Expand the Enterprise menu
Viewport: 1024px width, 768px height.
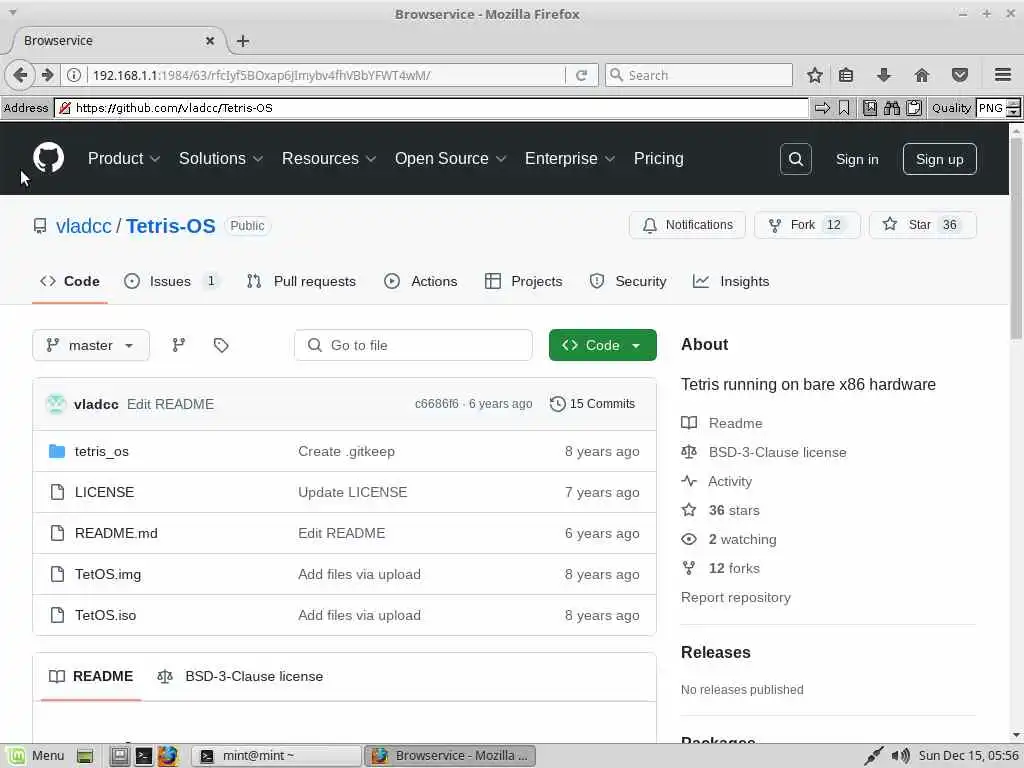tap(569, 158)
